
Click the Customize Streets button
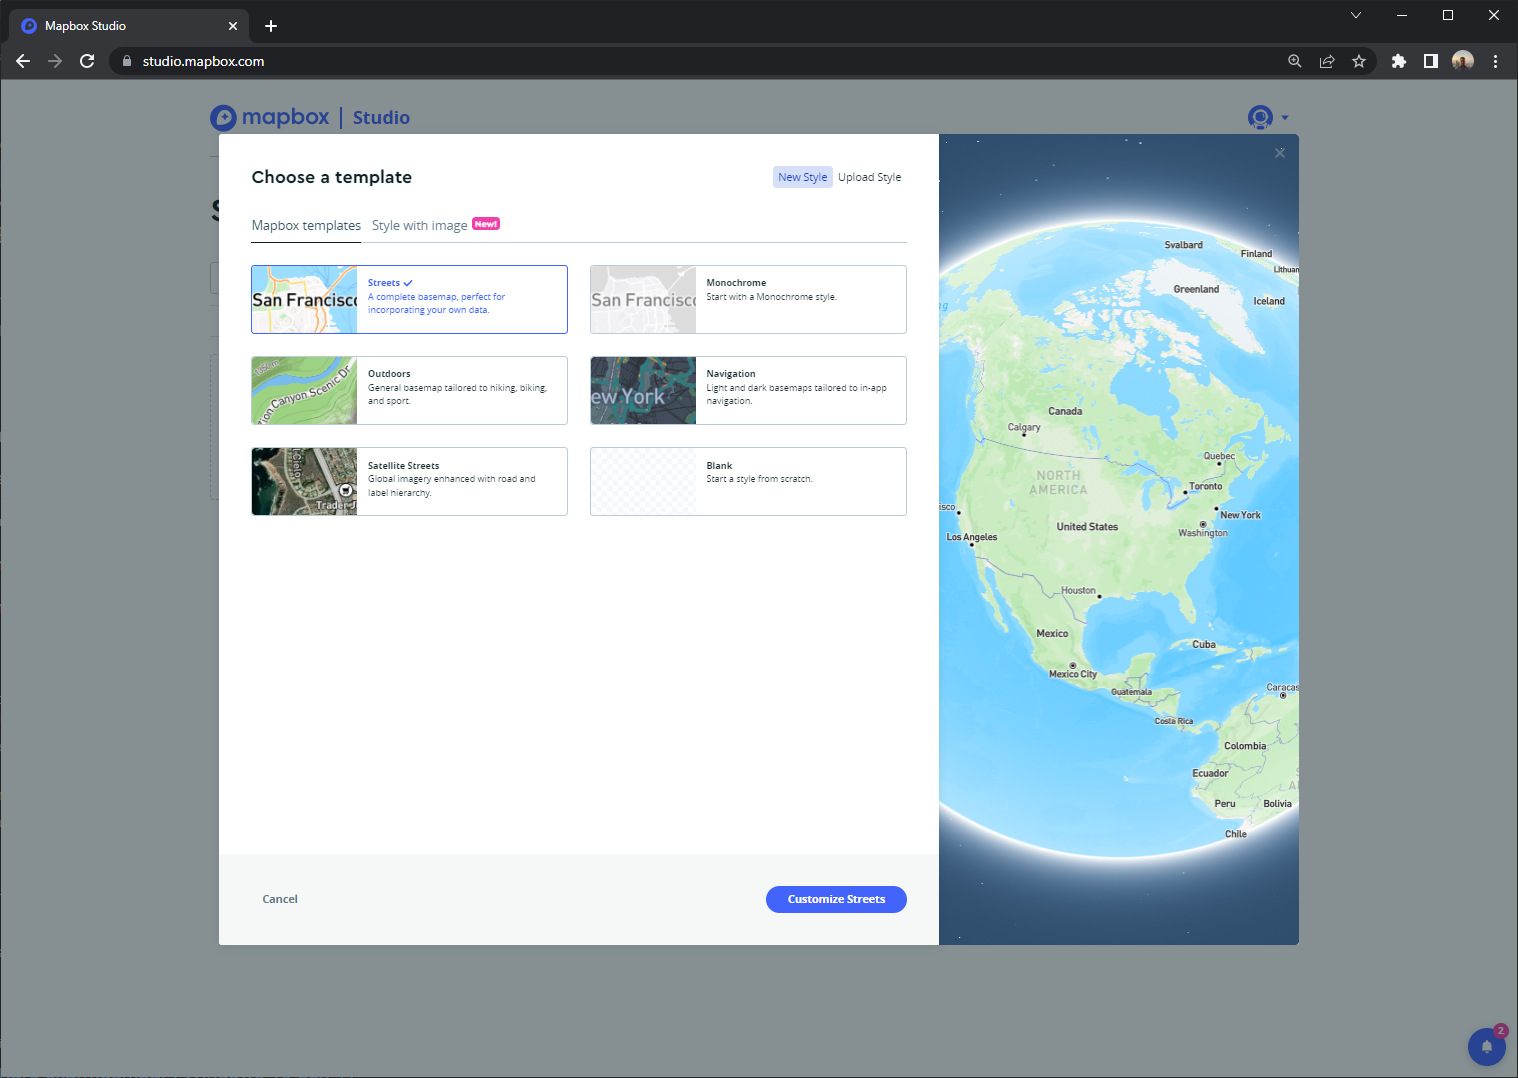[x=836, y=899]
